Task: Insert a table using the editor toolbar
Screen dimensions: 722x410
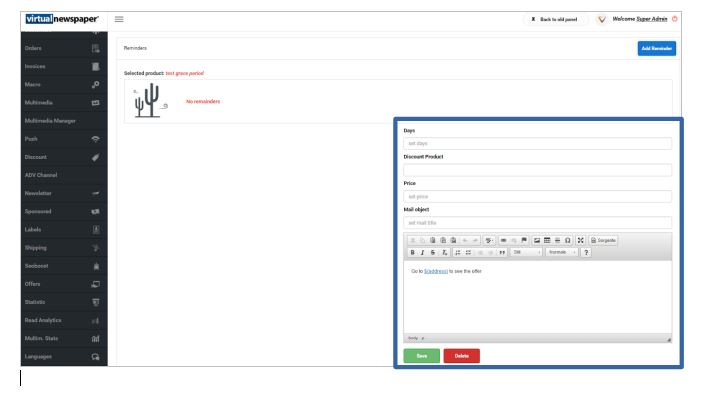Action: (x=546, y=241)
